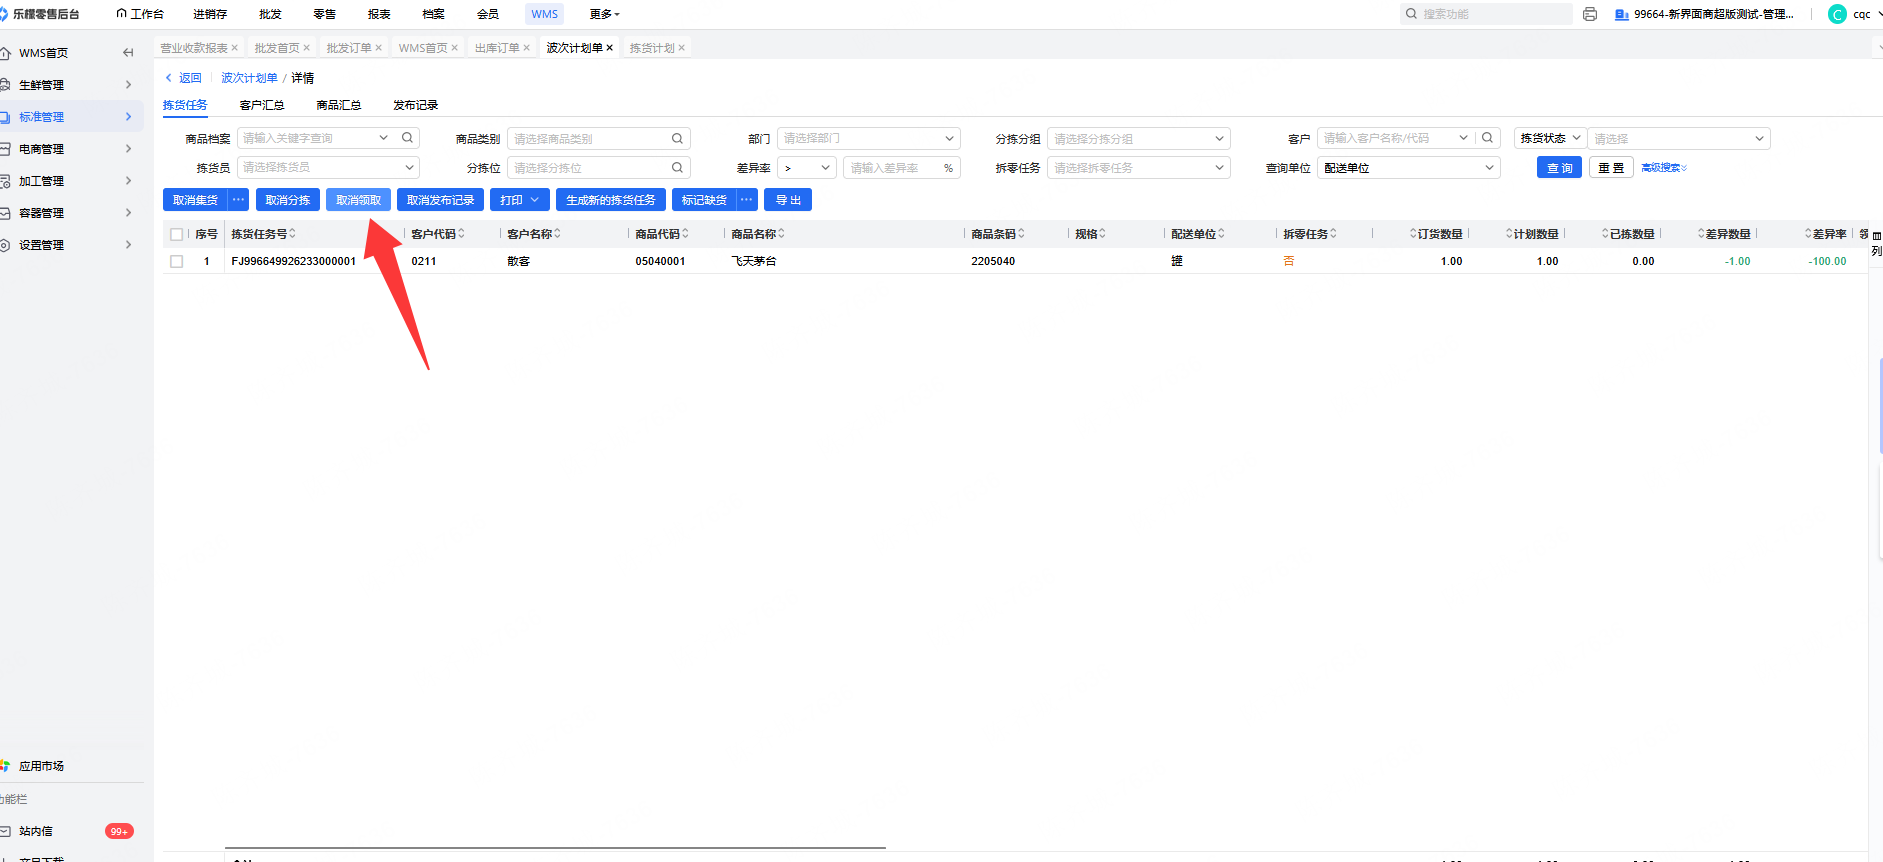Go back via the 返回 link
Screen dimensions: 1883x862
tap(184, 78)
